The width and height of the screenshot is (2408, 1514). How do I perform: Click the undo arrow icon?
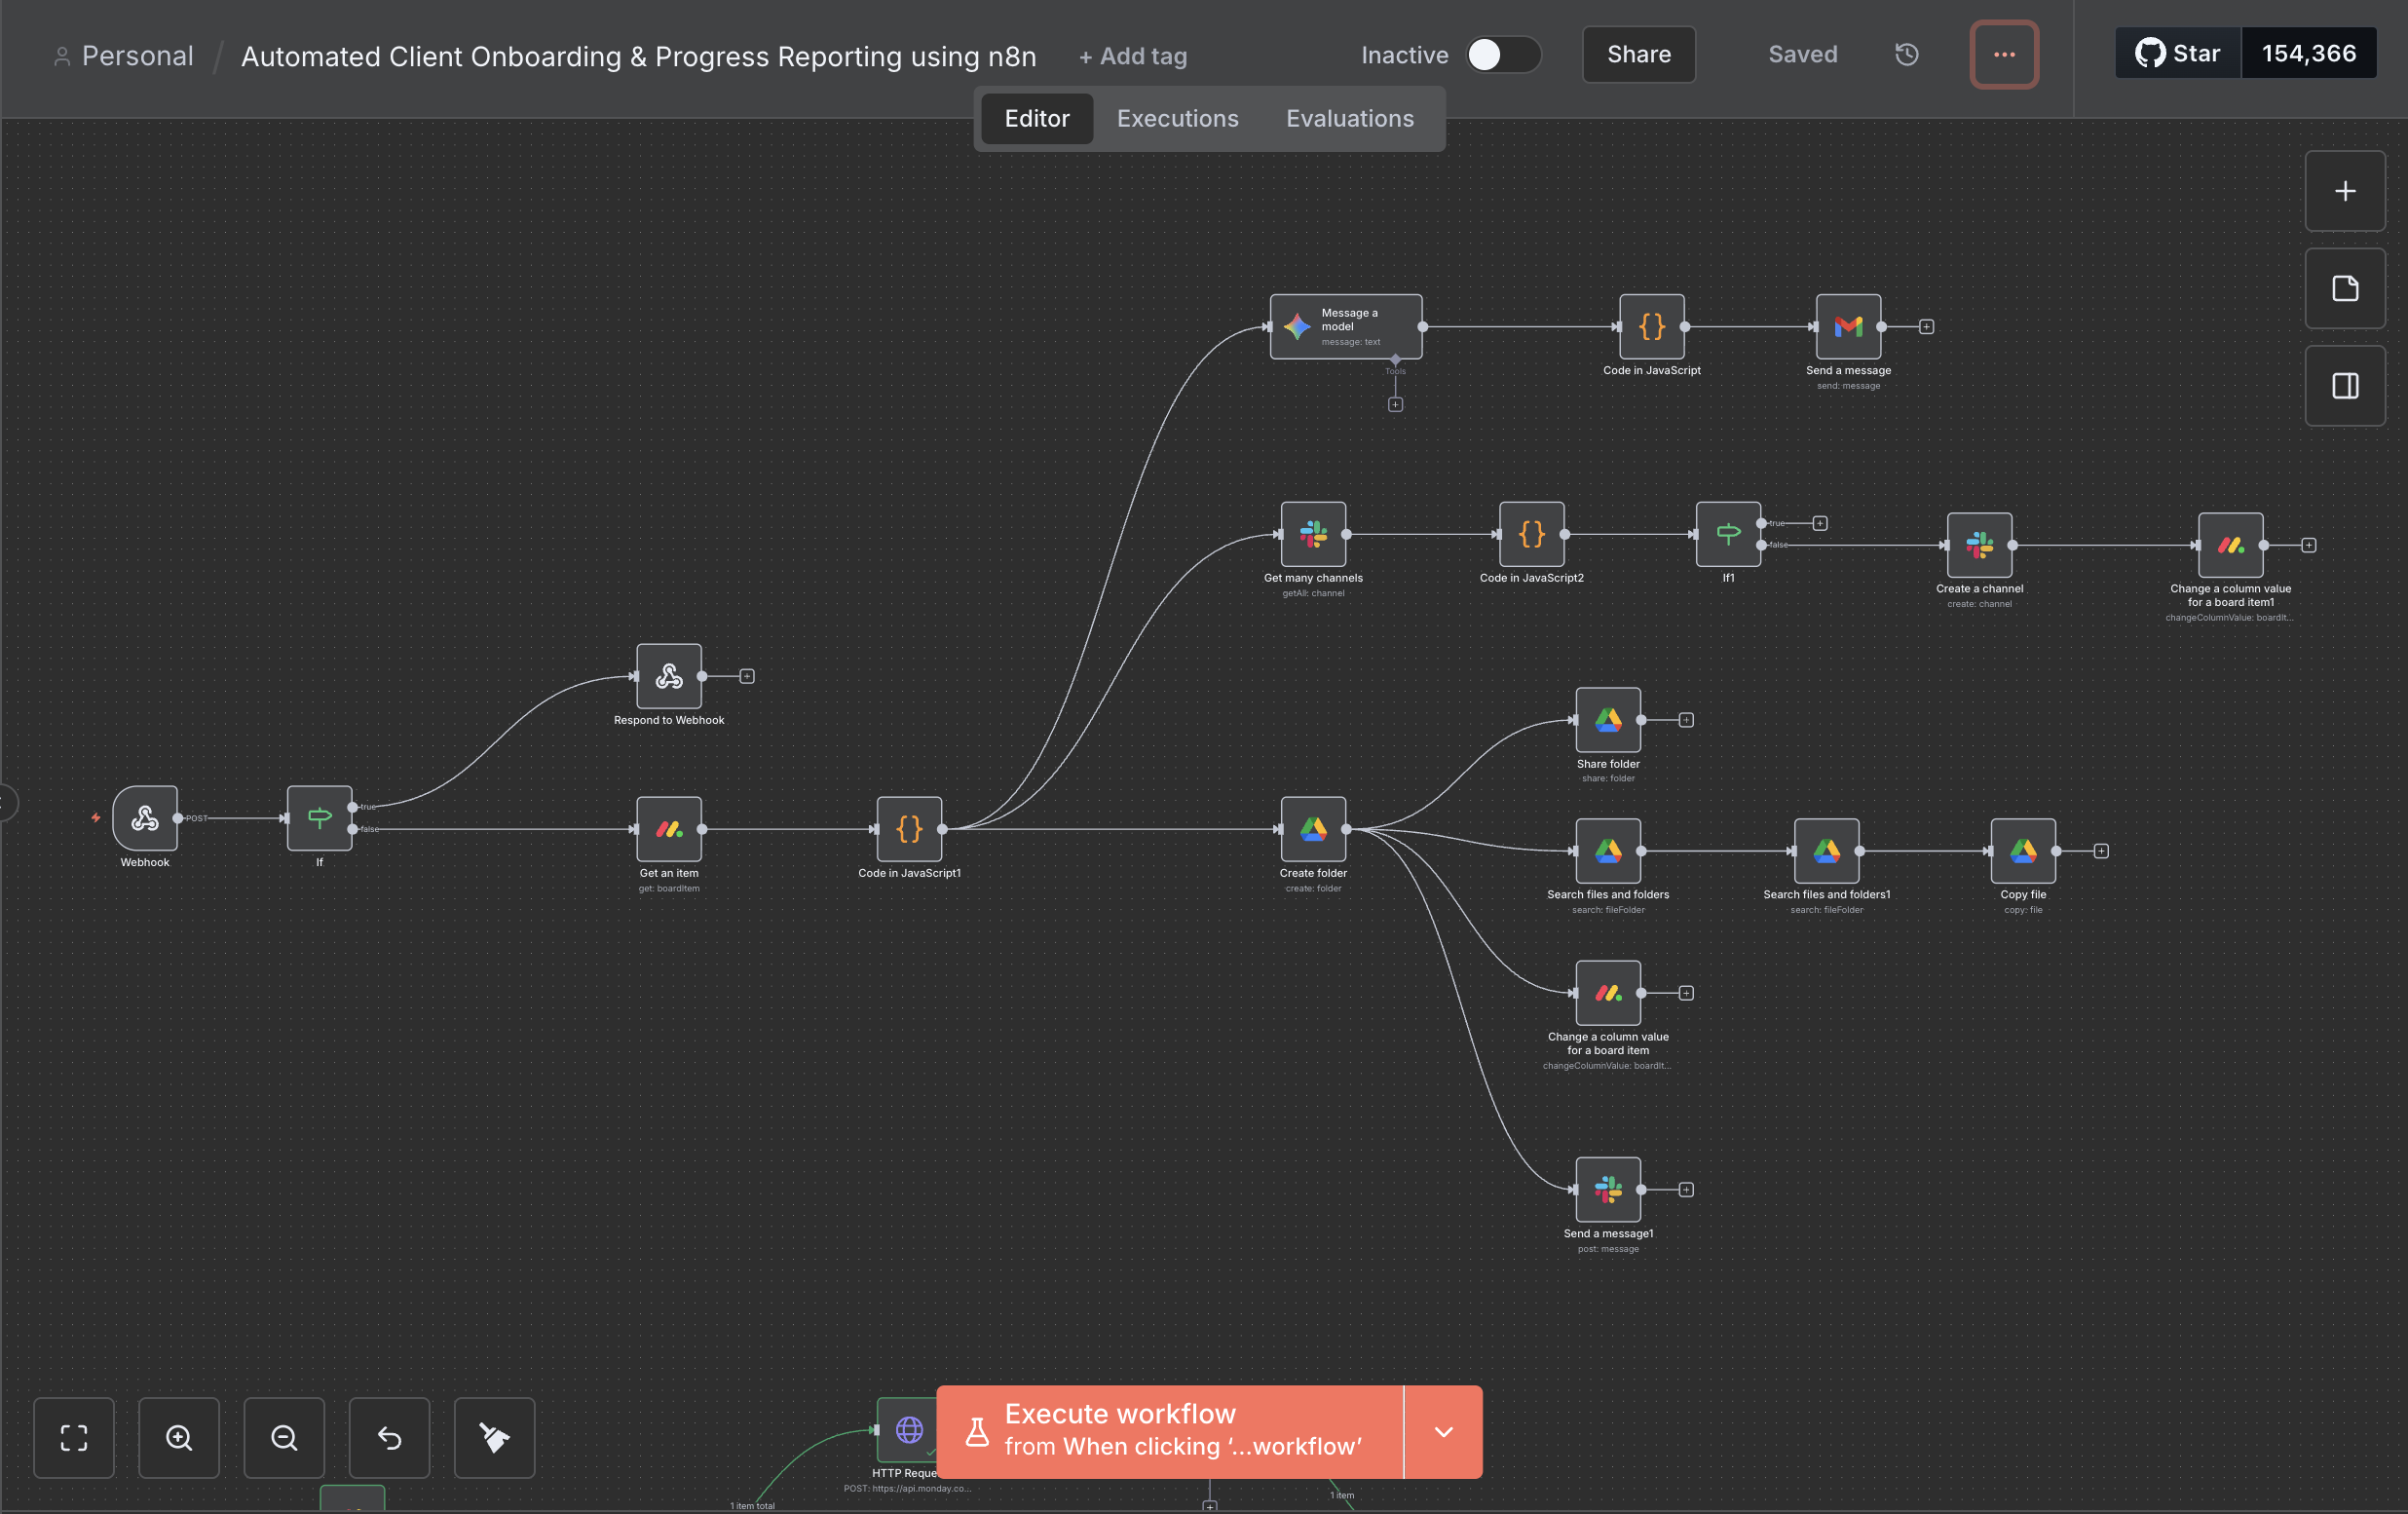point(389,1438)
